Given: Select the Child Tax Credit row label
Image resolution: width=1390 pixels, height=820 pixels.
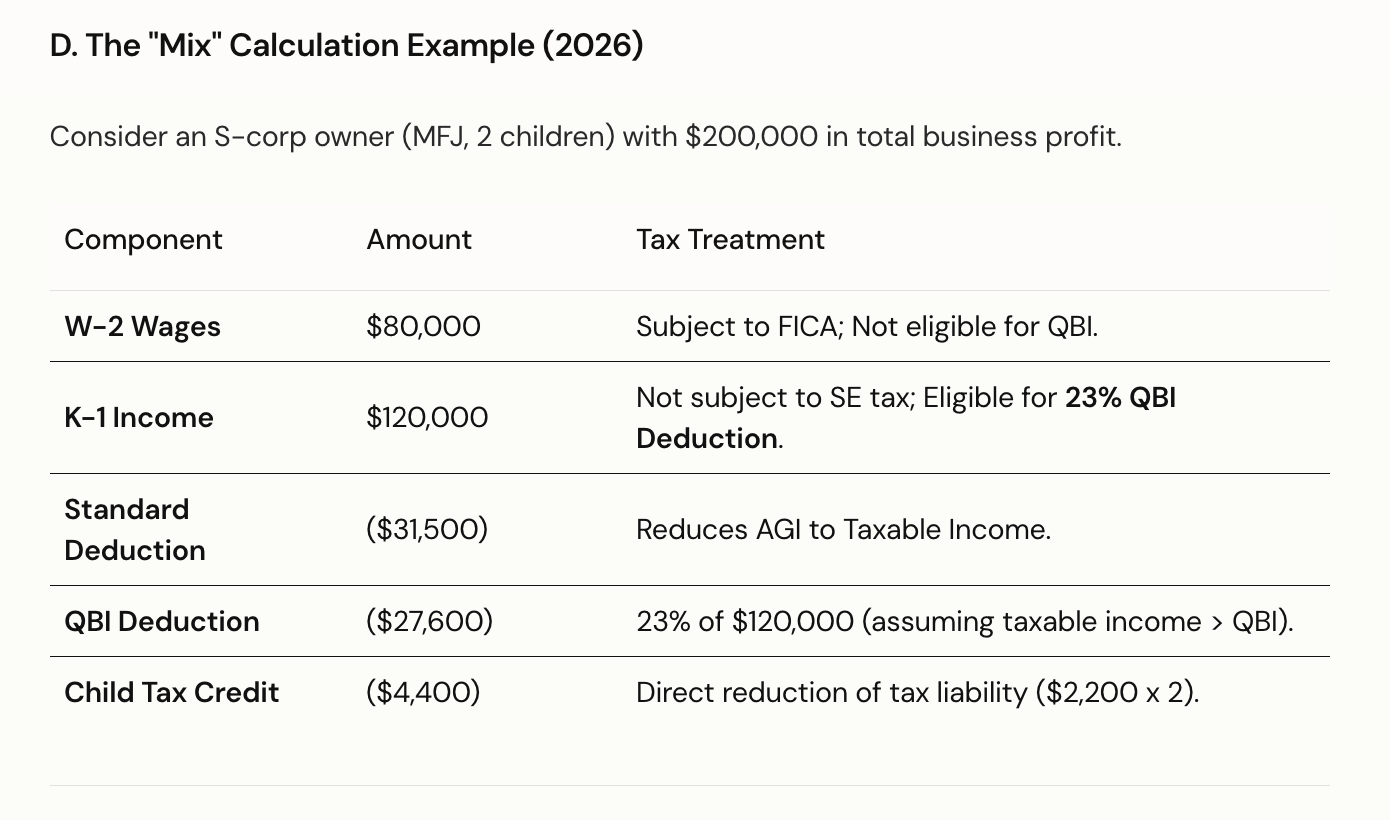Looking at the screenshot, I should click(x=171, y=692).
